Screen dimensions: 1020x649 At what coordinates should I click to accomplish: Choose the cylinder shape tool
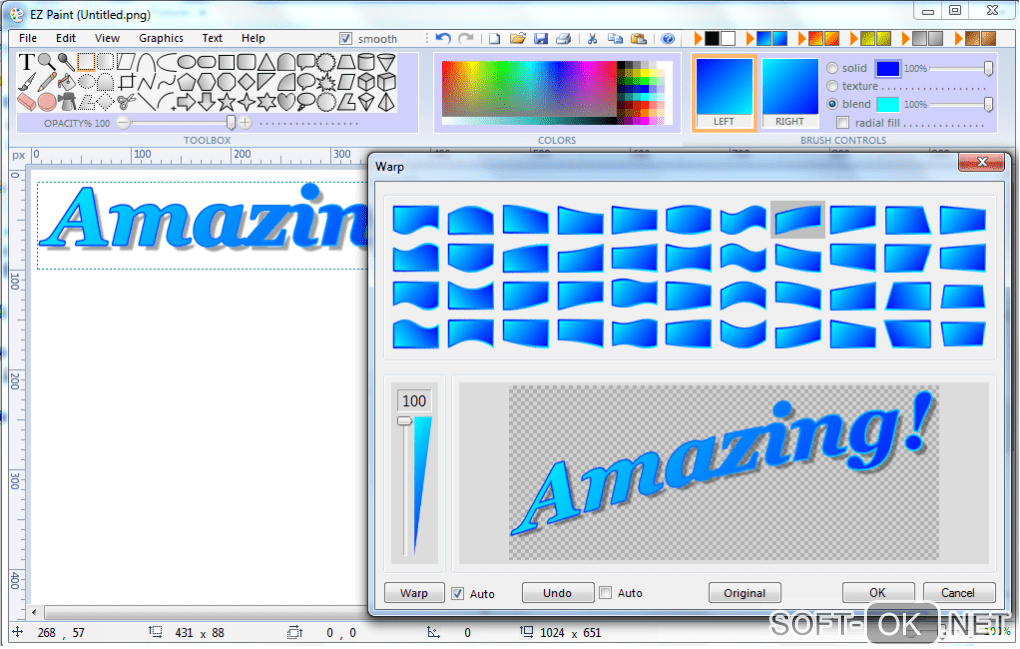click(366, 62)
